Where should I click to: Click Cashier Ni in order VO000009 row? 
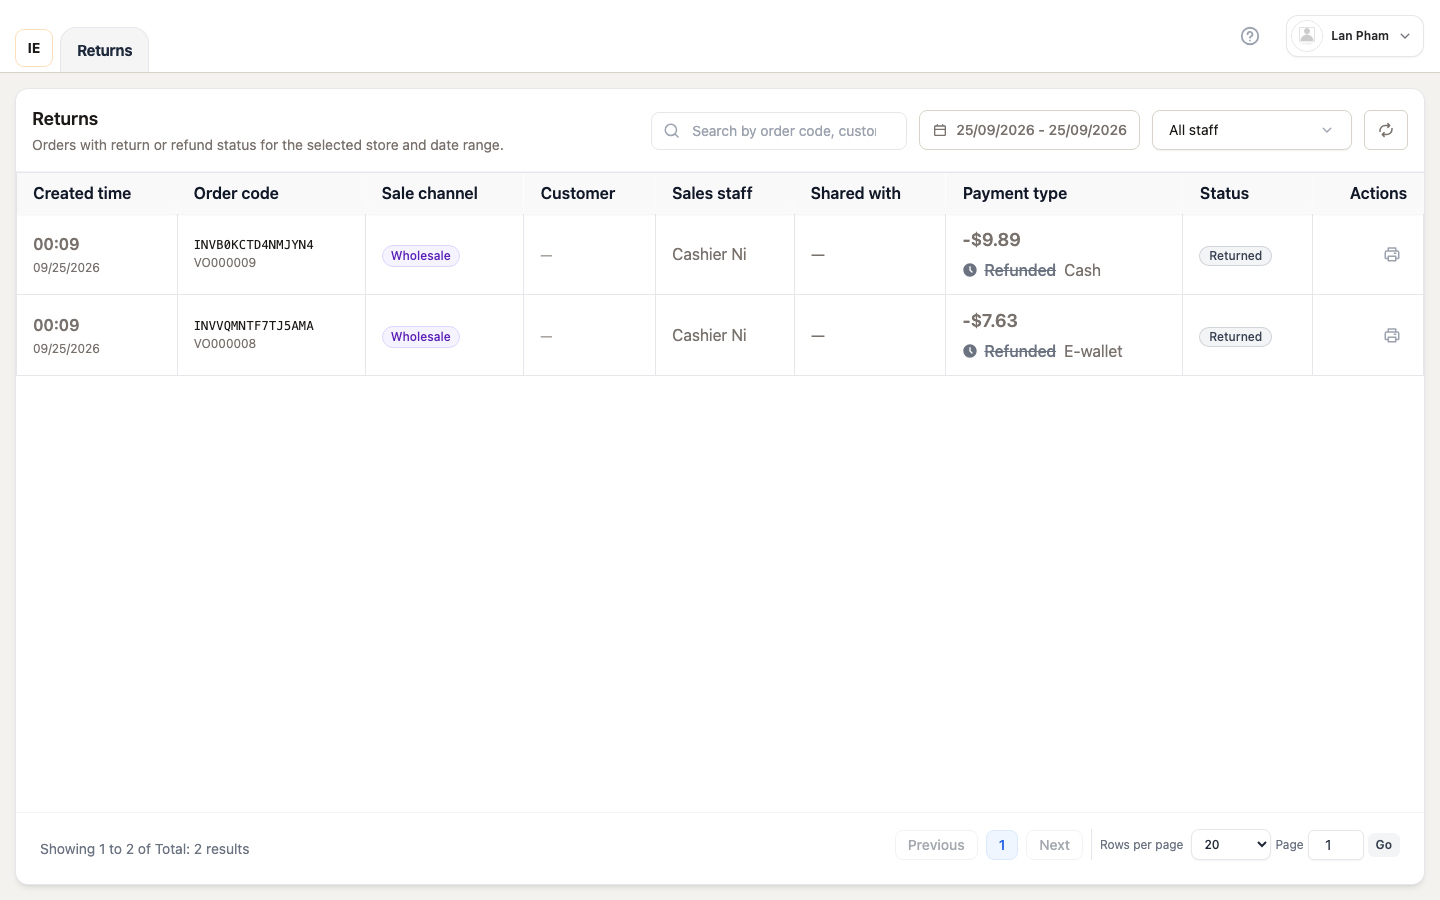[709, 255]
